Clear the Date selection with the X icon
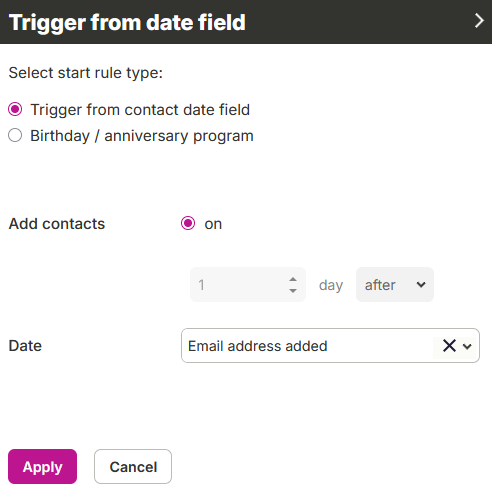The height and width of the screenshot is (498, 492). [449, 346]
